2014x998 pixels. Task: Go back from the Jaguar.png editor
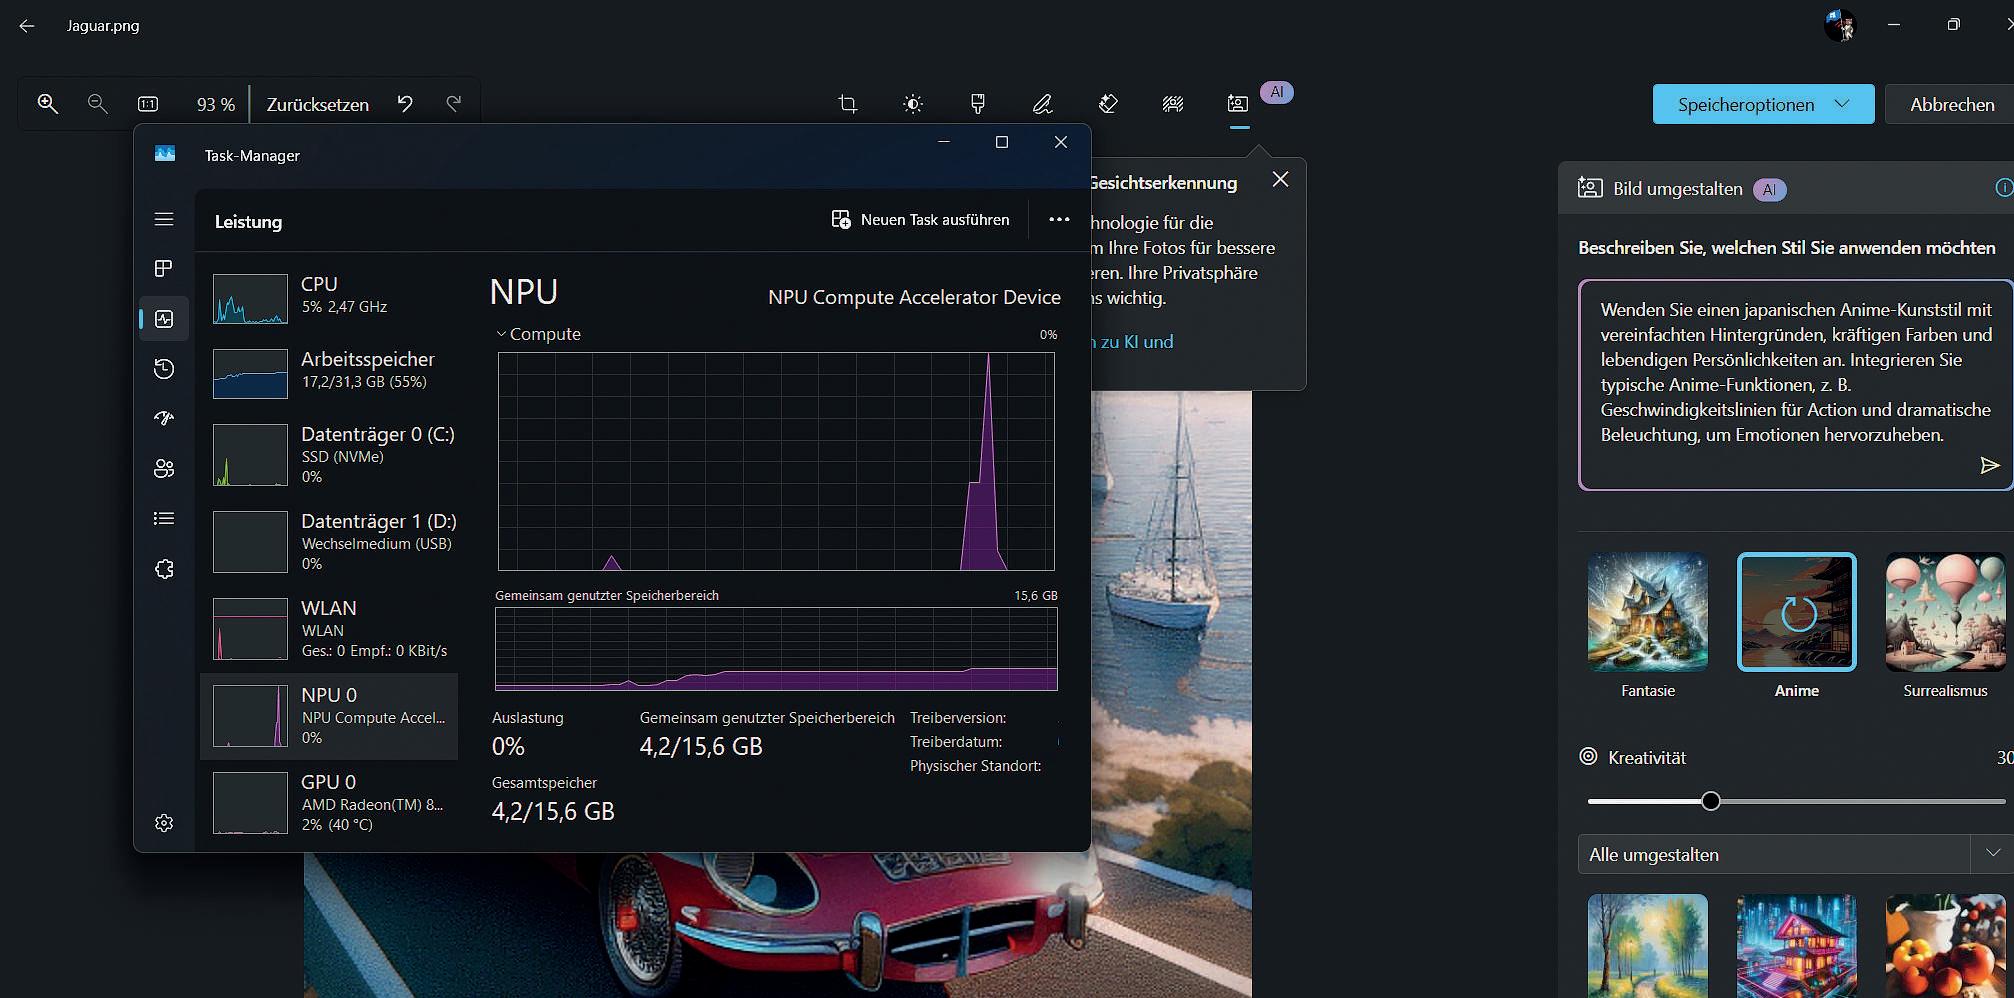27,26
